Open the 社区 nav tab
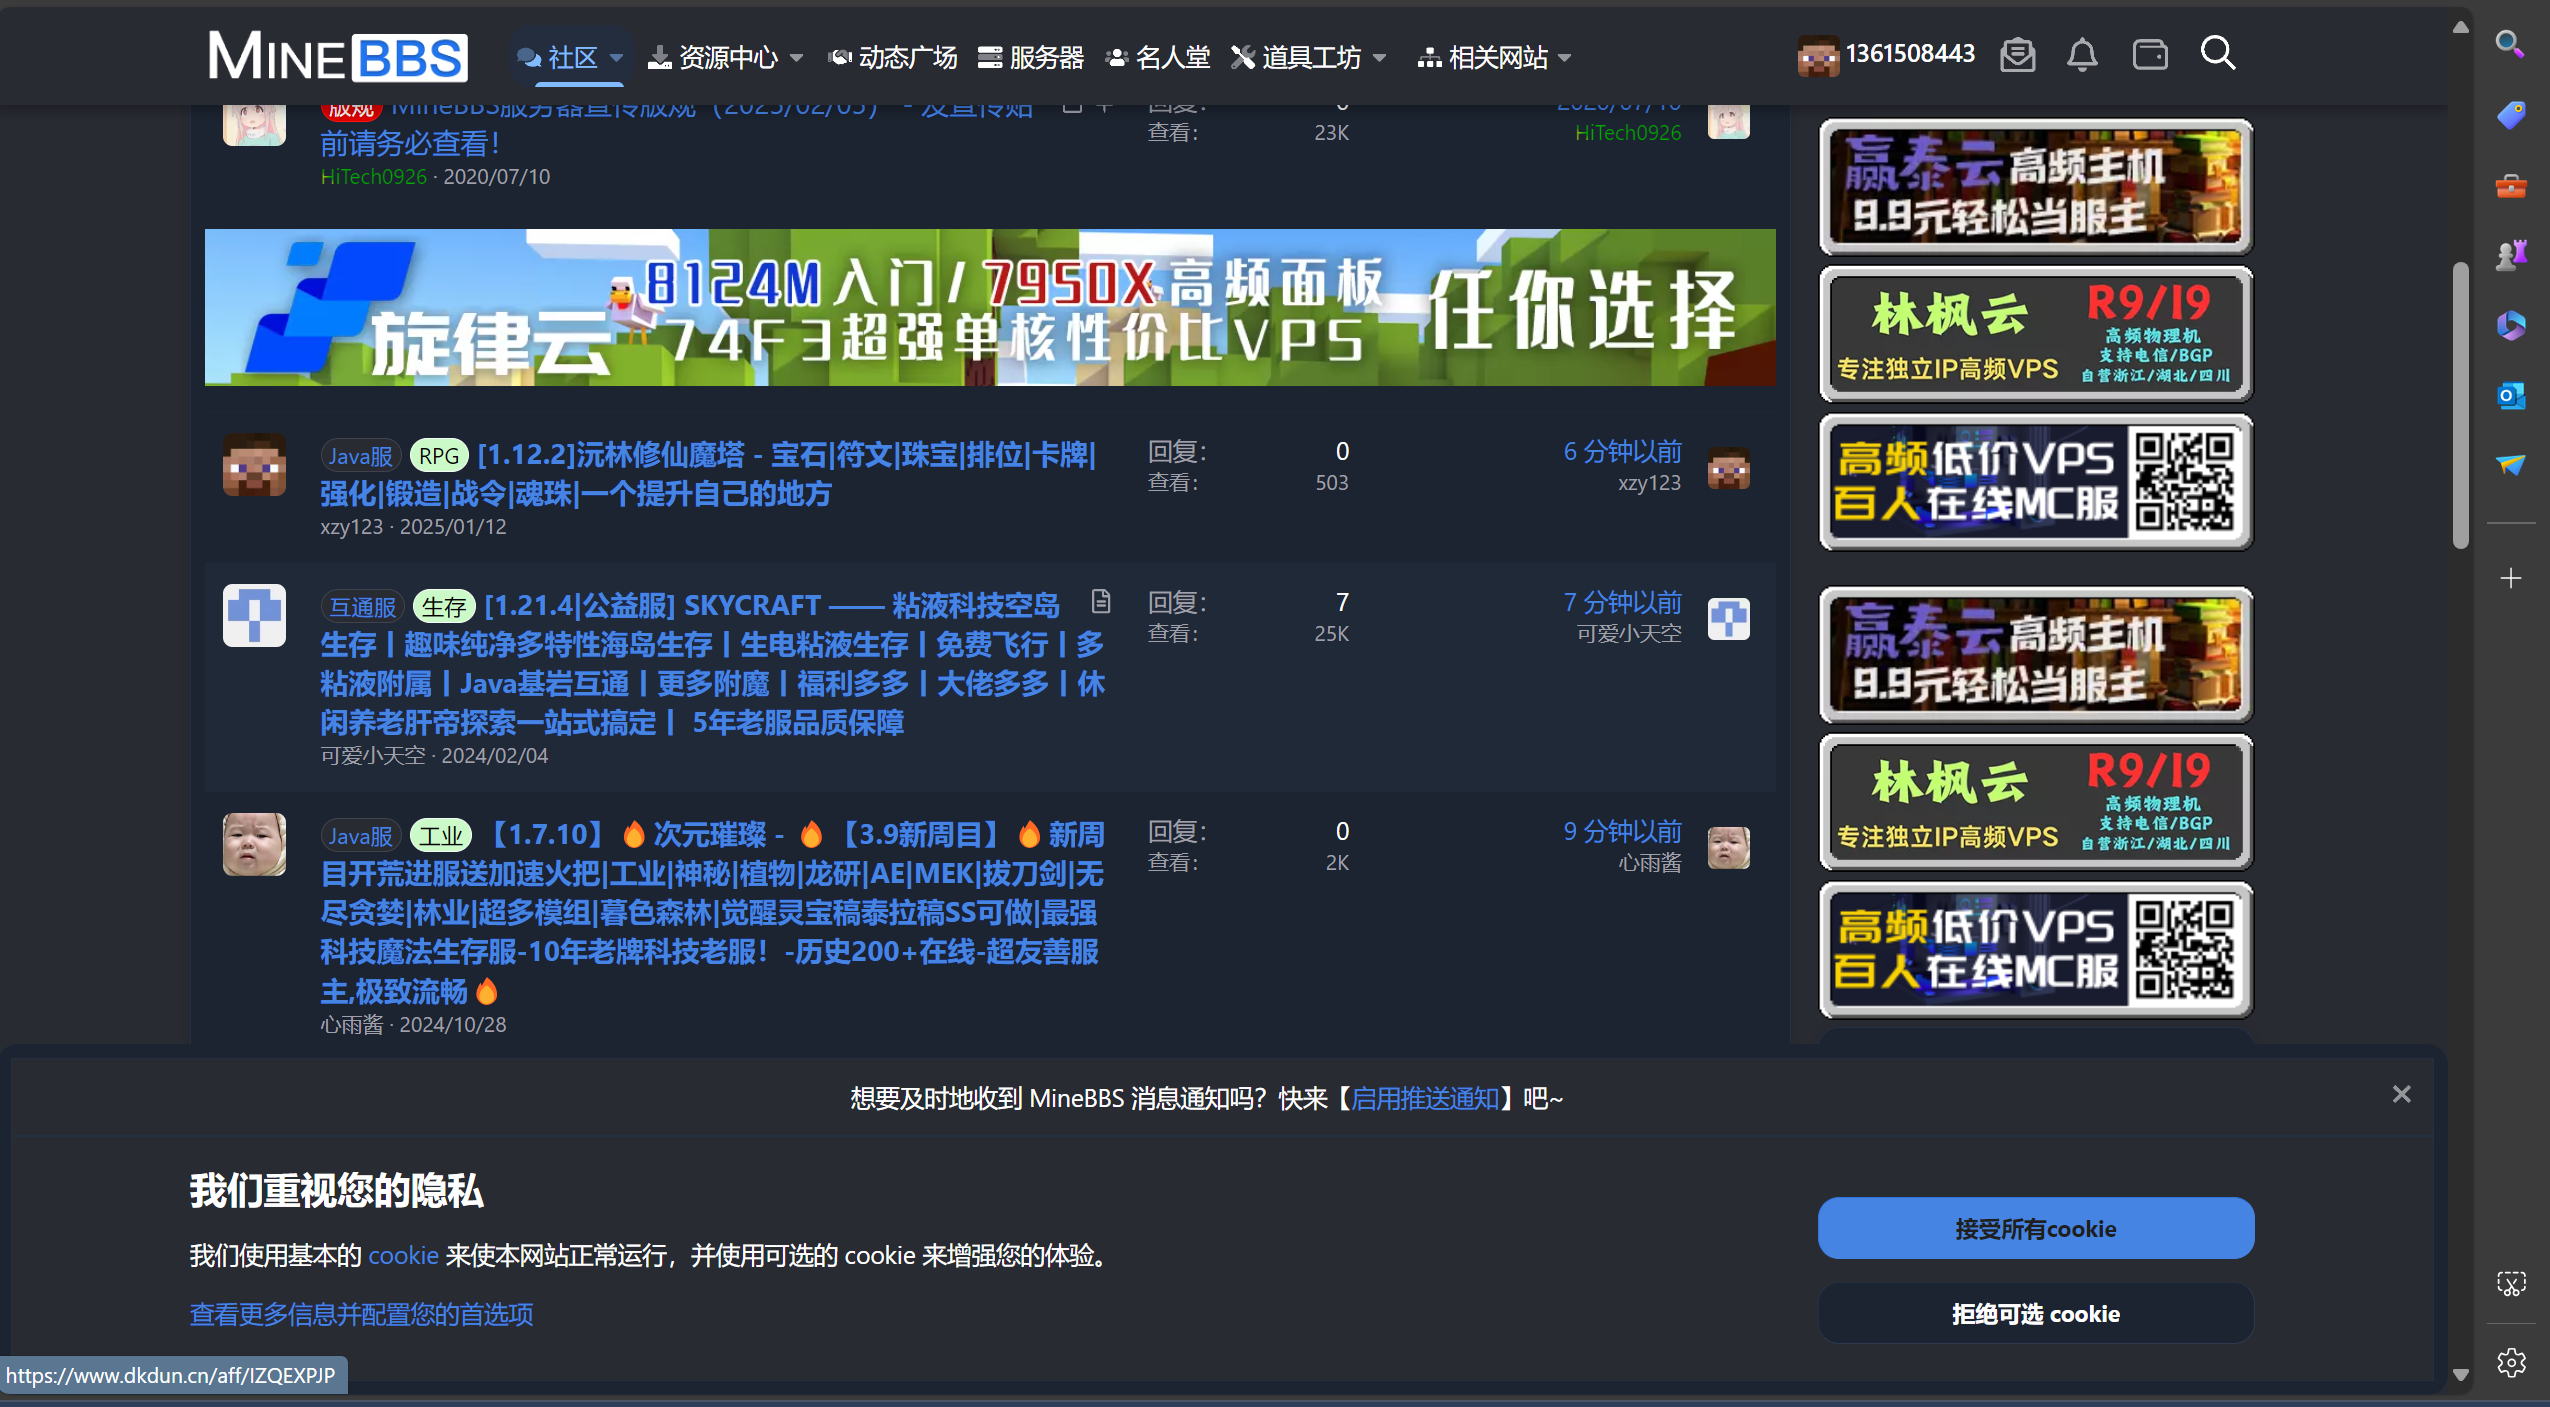 point(558,58)
